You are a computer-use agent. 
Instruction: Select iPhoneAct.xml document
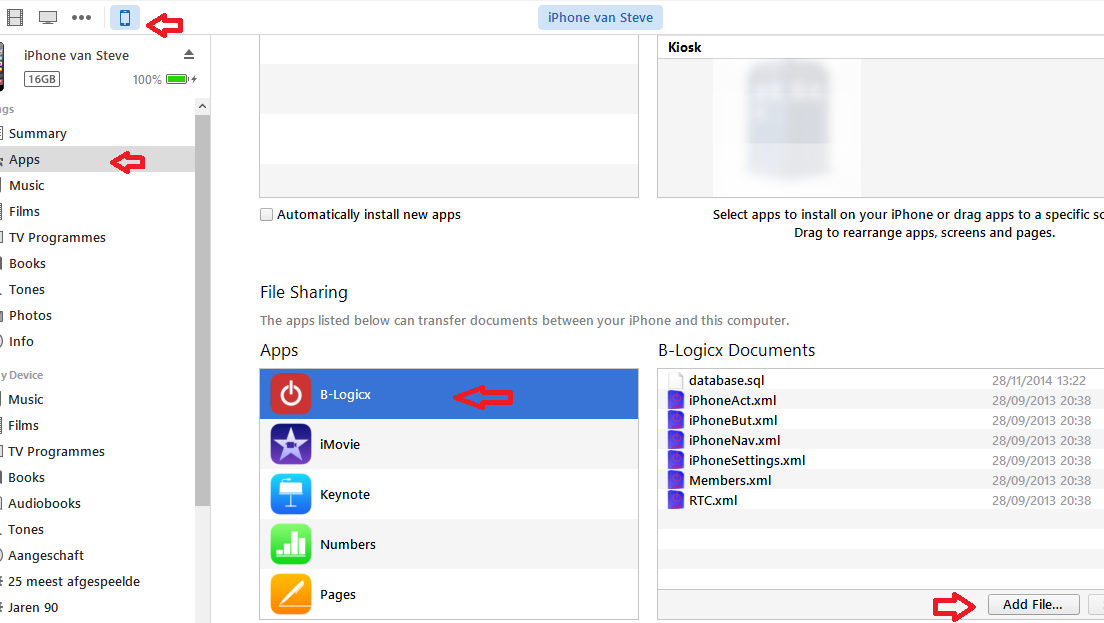881,400
